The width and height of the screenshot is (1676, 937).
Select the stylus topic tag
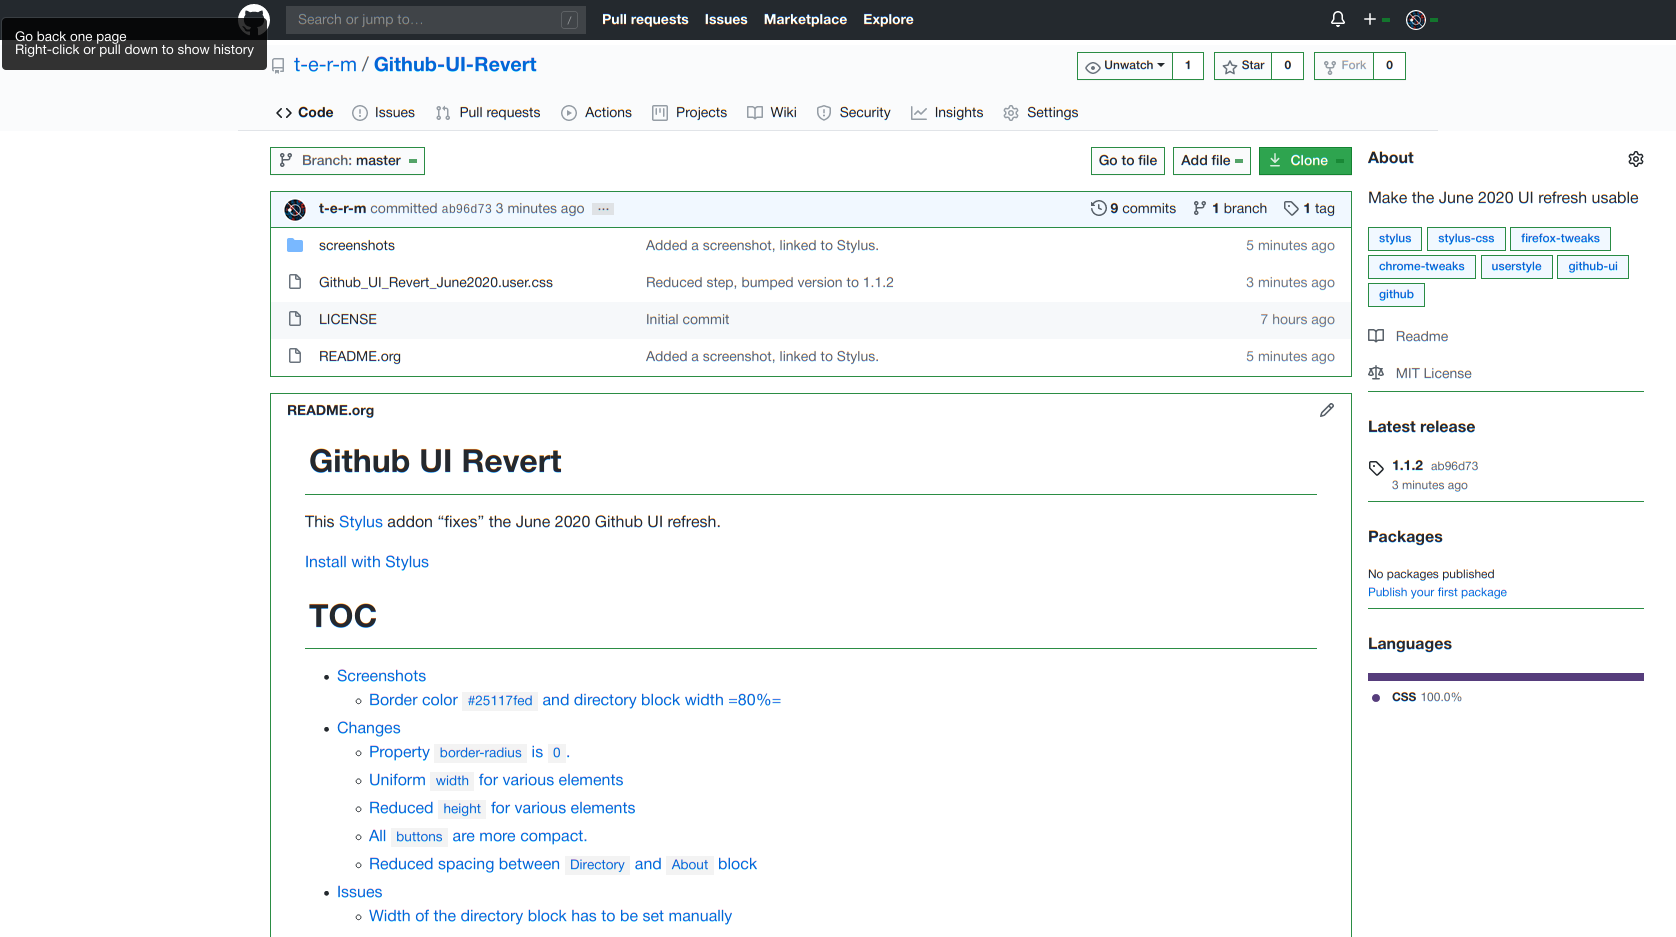1395,239
